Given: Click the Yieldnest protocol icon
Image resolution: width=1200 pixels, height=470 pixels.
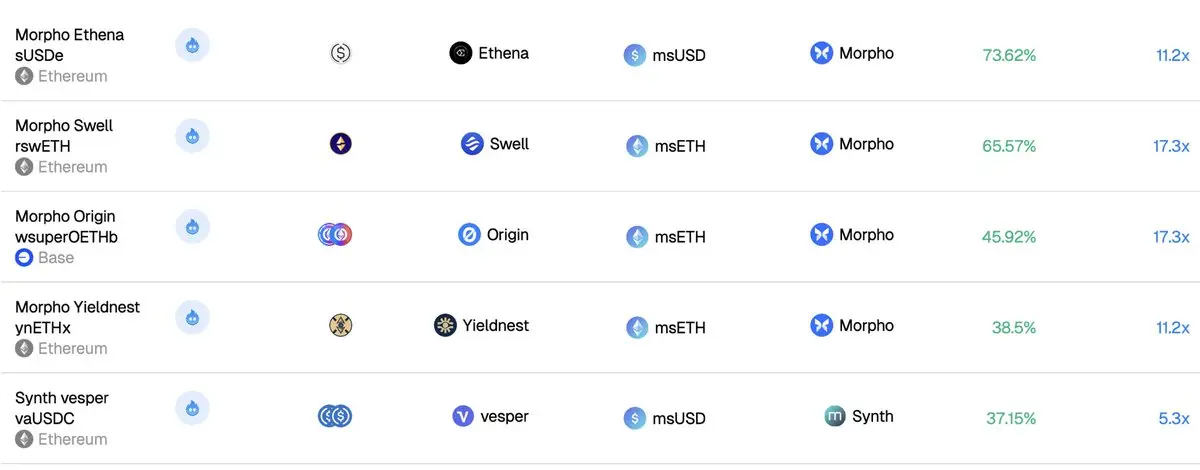Looking at the screenshot, I should click(x=445, y=325).
